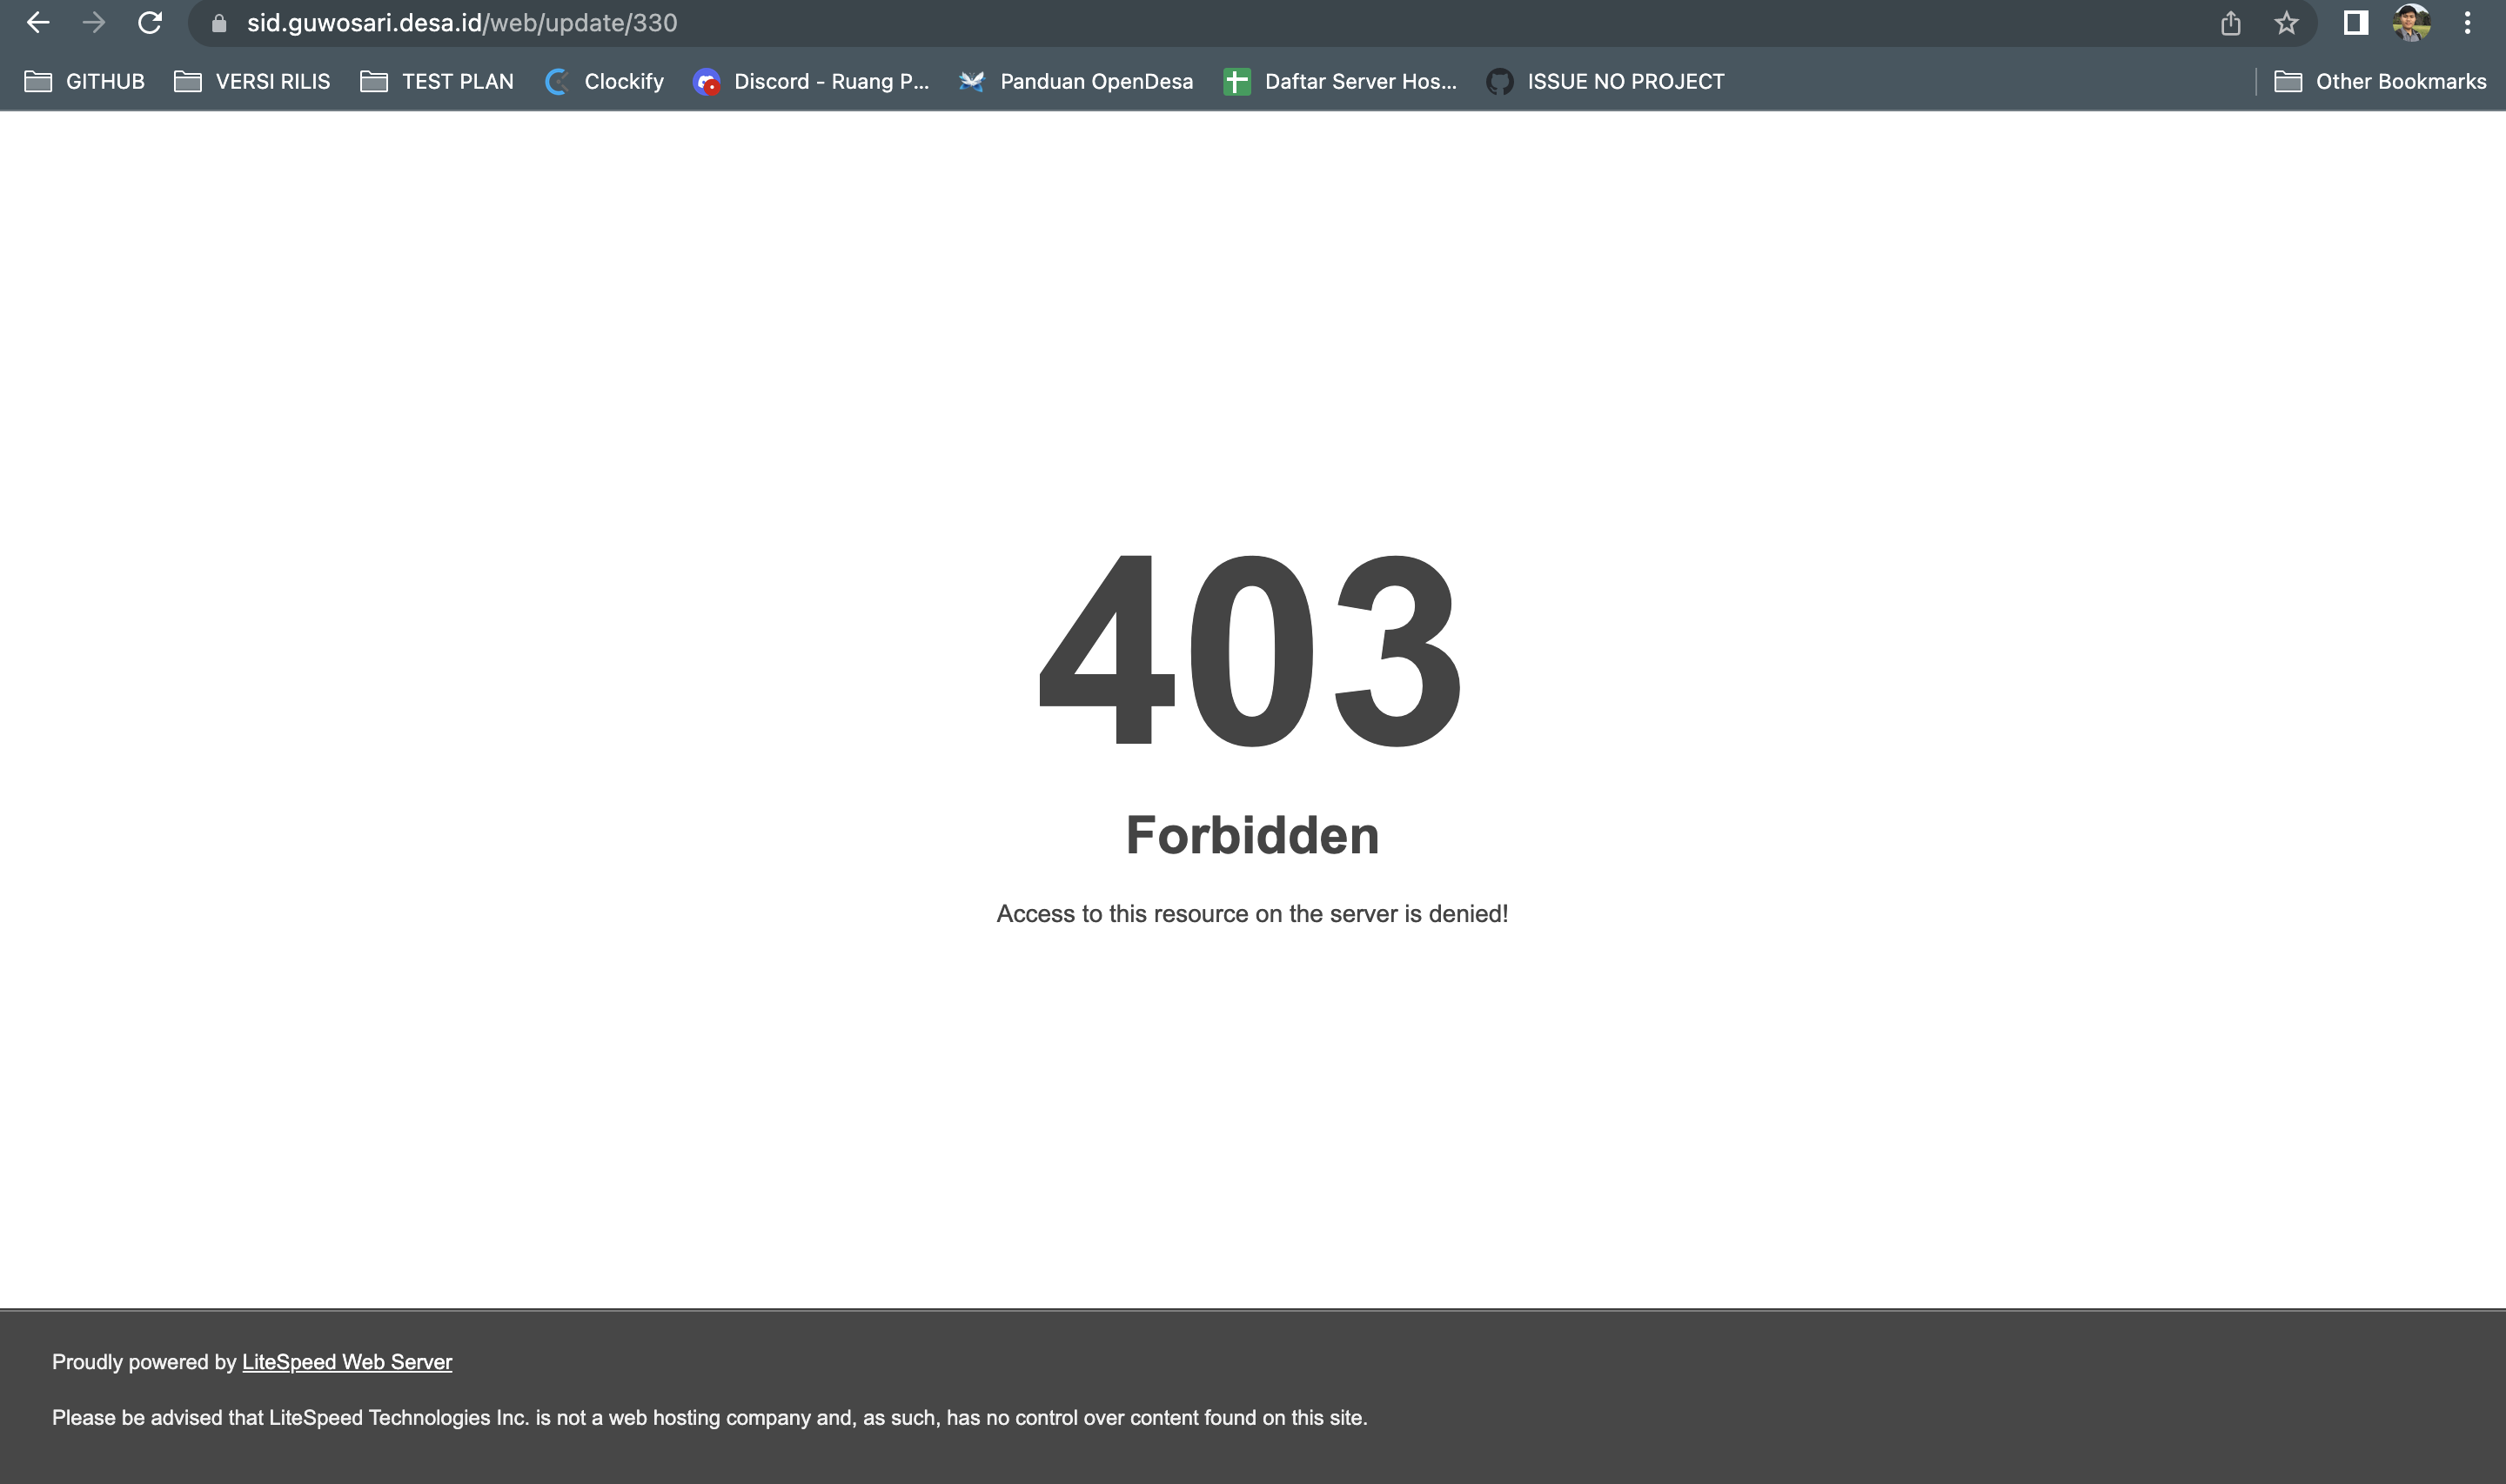The width and height of the screenshot is (2506, 1484).
Task: Expand the Other Bookmarks folder
Action: [2380, 81]
